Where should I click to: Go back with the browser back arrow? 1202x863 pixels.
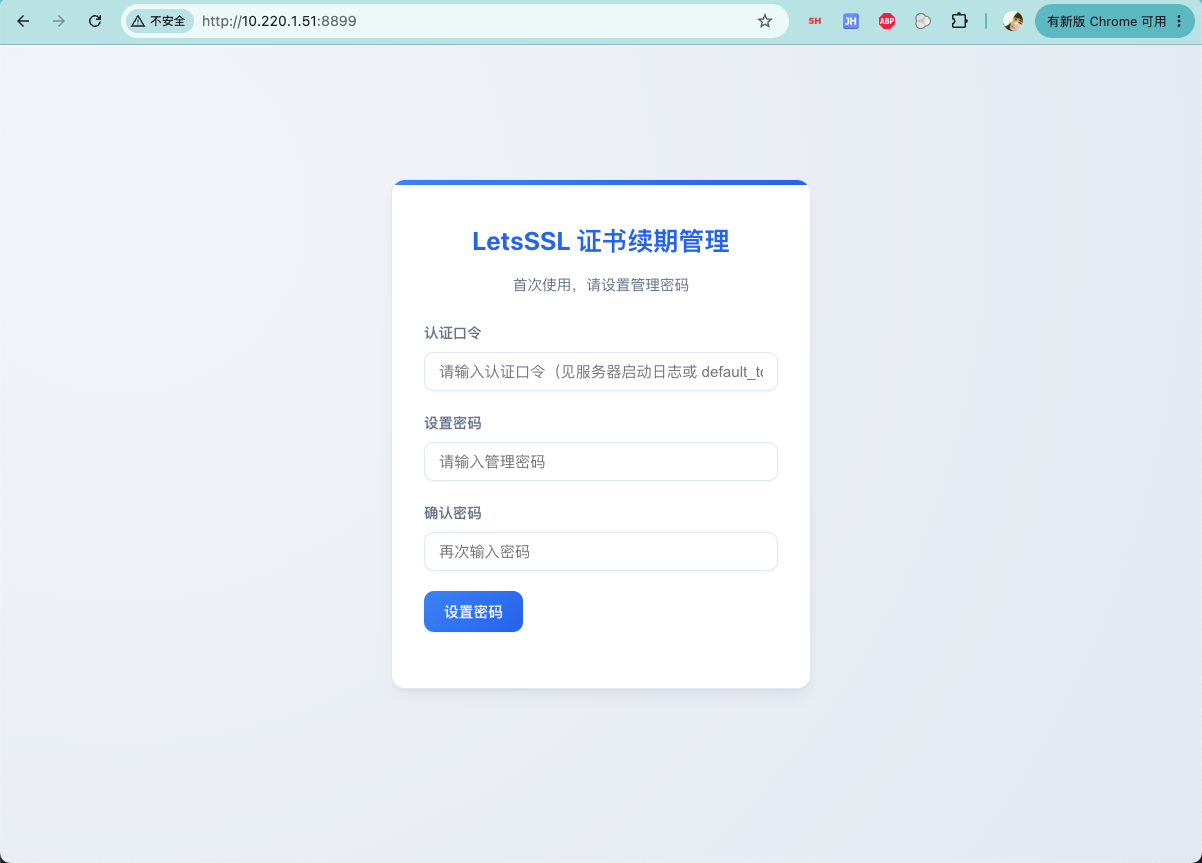point(23,21)
